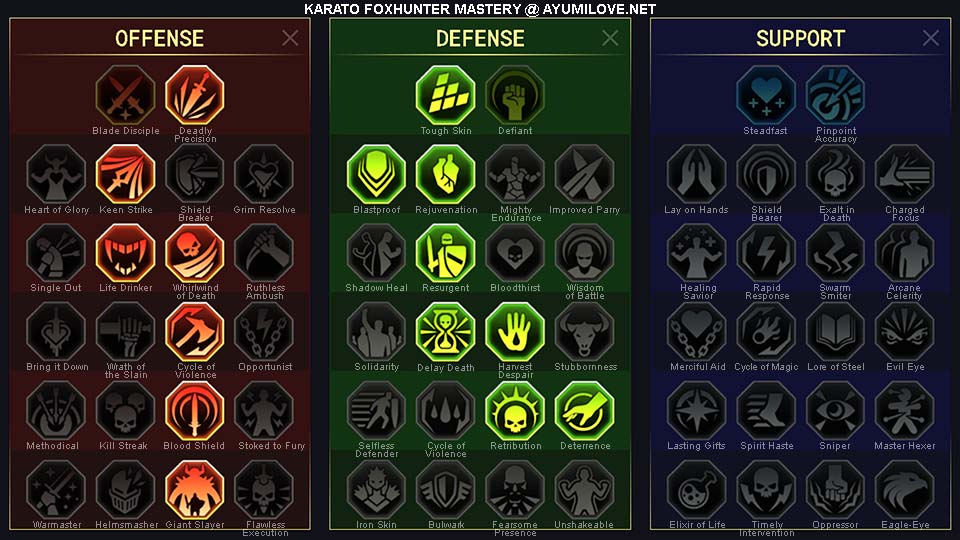Viewport: 960px width, 540px height.
Task: Close the Support mastery panel
Action: click(931, 38)
